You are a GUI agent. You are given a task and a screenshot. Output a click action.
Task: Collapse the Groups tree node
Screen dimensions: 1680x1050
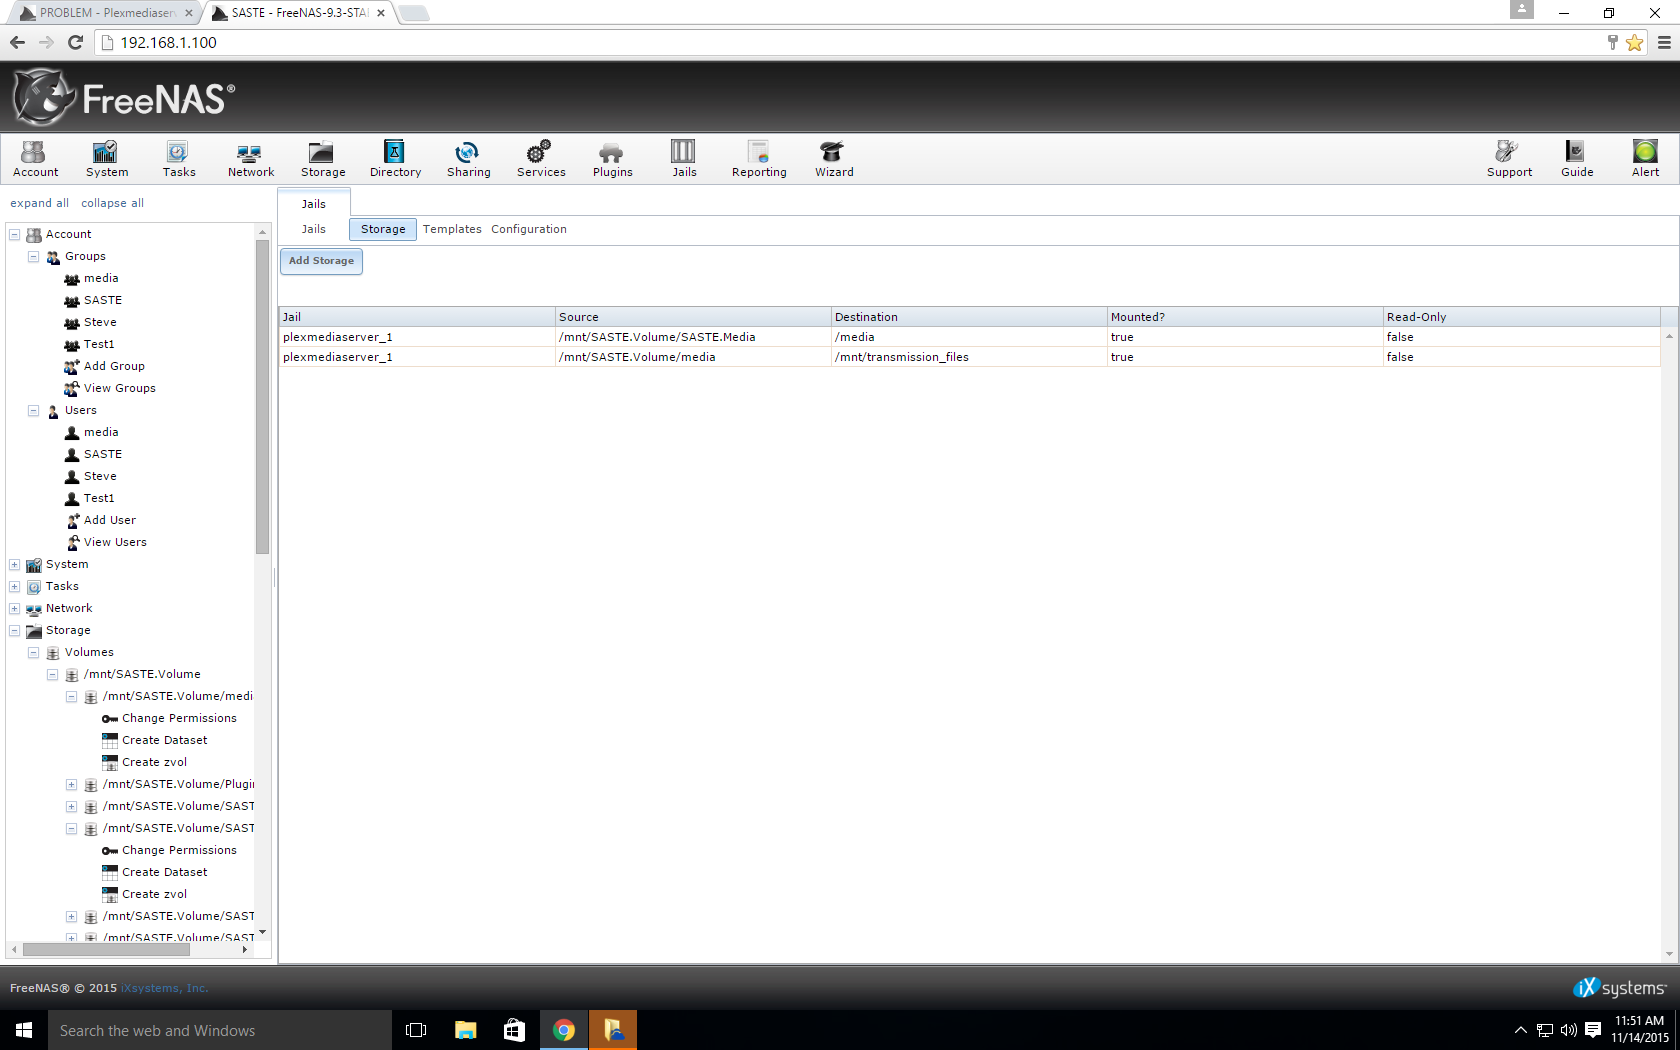(x=33, y=257)
